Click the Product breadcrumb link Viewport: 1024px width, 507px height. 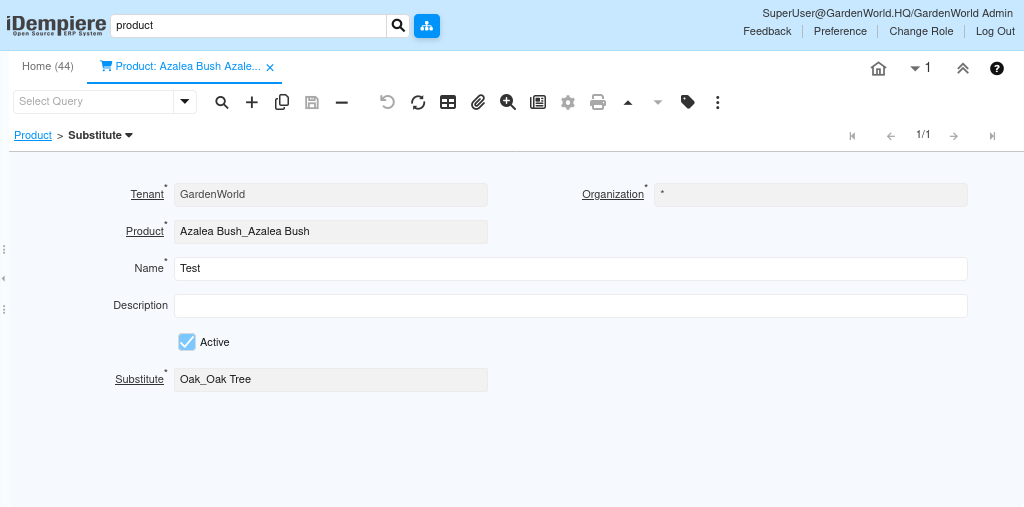coord(33,135)
